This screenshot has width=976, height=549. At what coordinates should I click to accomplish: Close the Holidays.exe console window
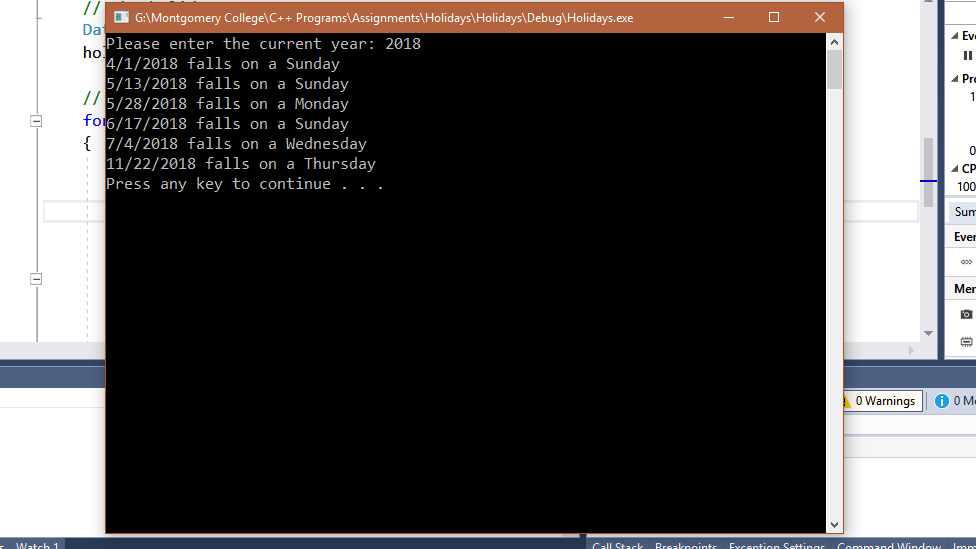820,17
